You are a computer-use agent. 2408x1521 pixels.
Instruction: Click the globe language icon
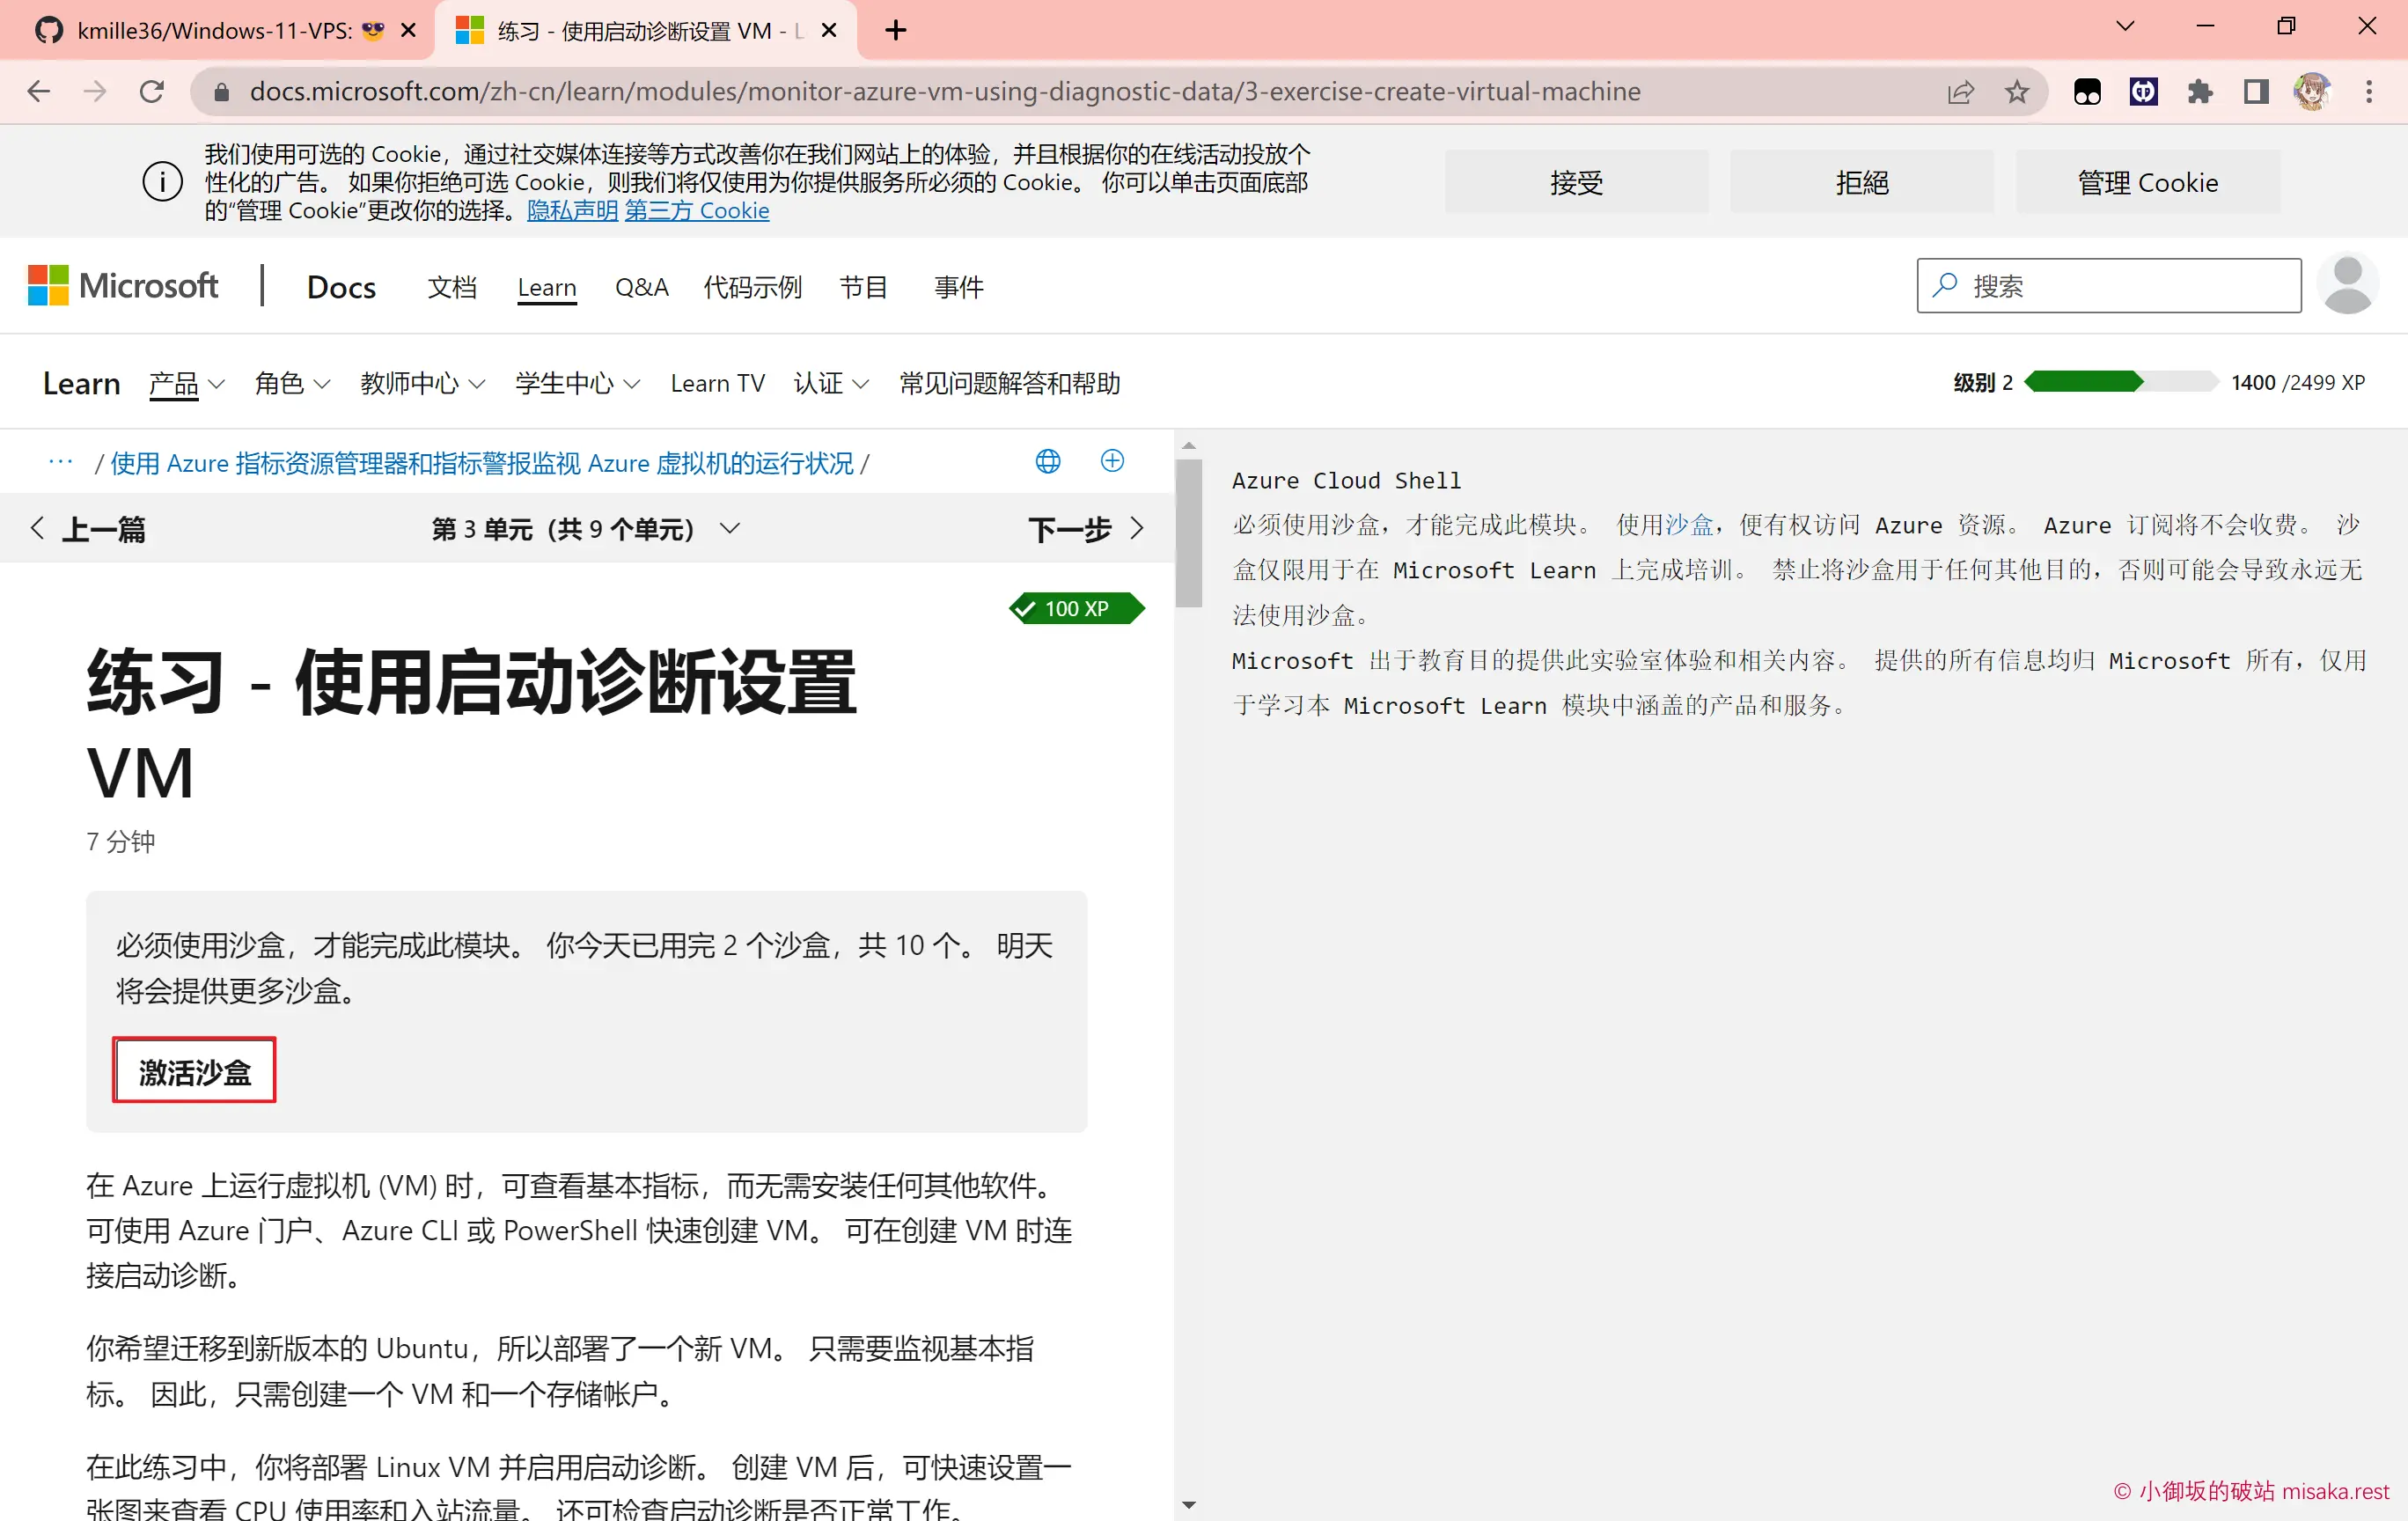click(x=1047, y=461)
